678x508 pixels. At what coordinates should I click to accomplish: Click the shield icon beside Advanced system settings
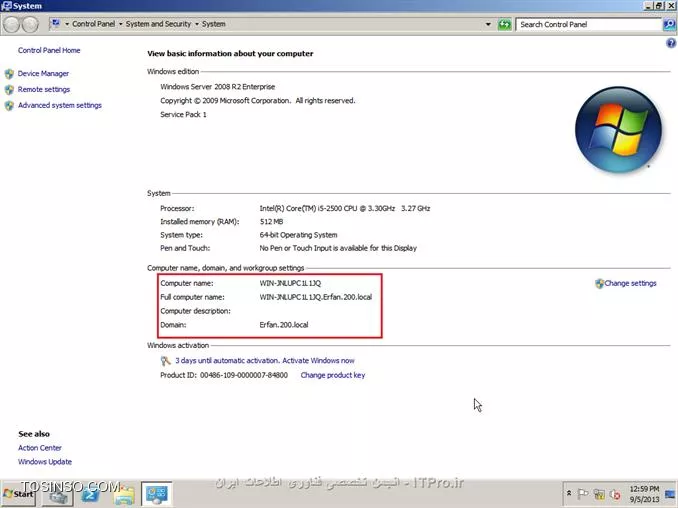point(9,106)
